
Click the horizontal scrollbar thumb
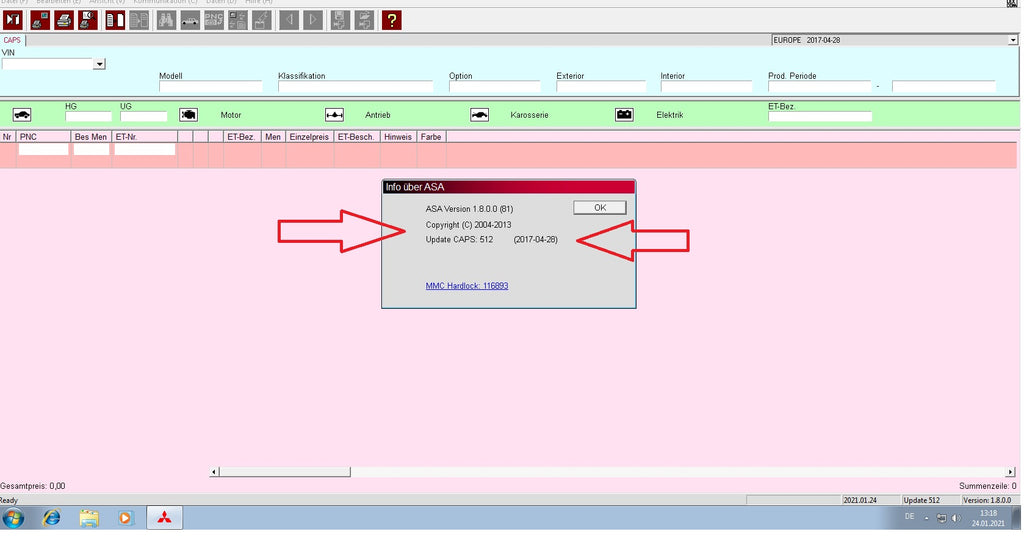[285, 472]
